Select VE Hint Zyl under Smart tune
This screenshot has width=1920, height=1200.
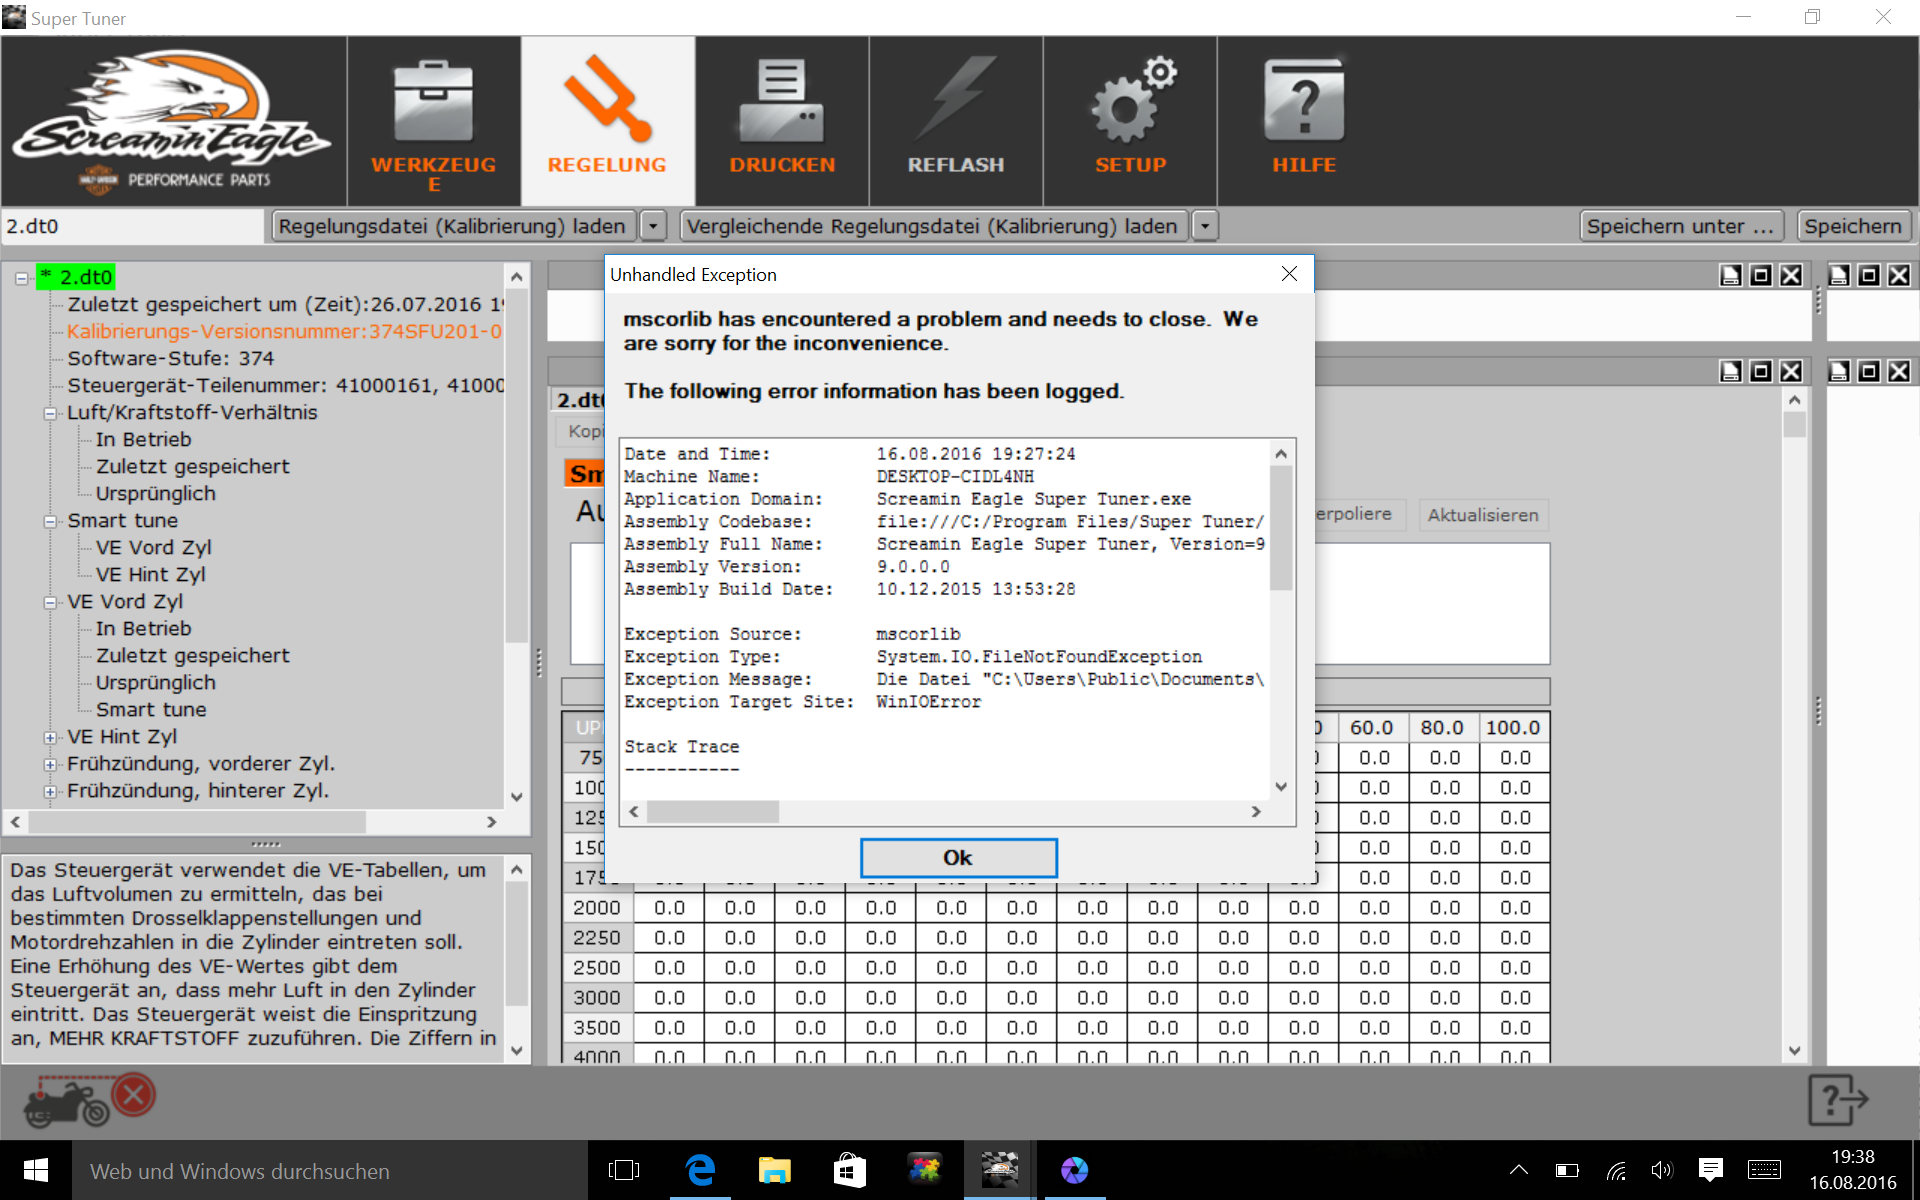click(x=150, y=574)
